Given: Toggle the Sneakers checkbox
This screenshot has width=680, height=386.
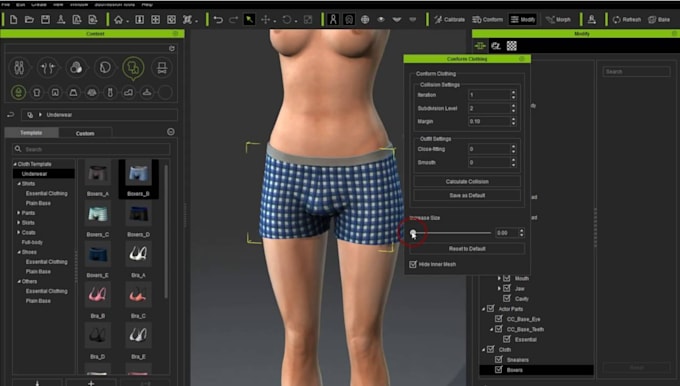Looking at the screenshot, I should click(x=499, y=360).
